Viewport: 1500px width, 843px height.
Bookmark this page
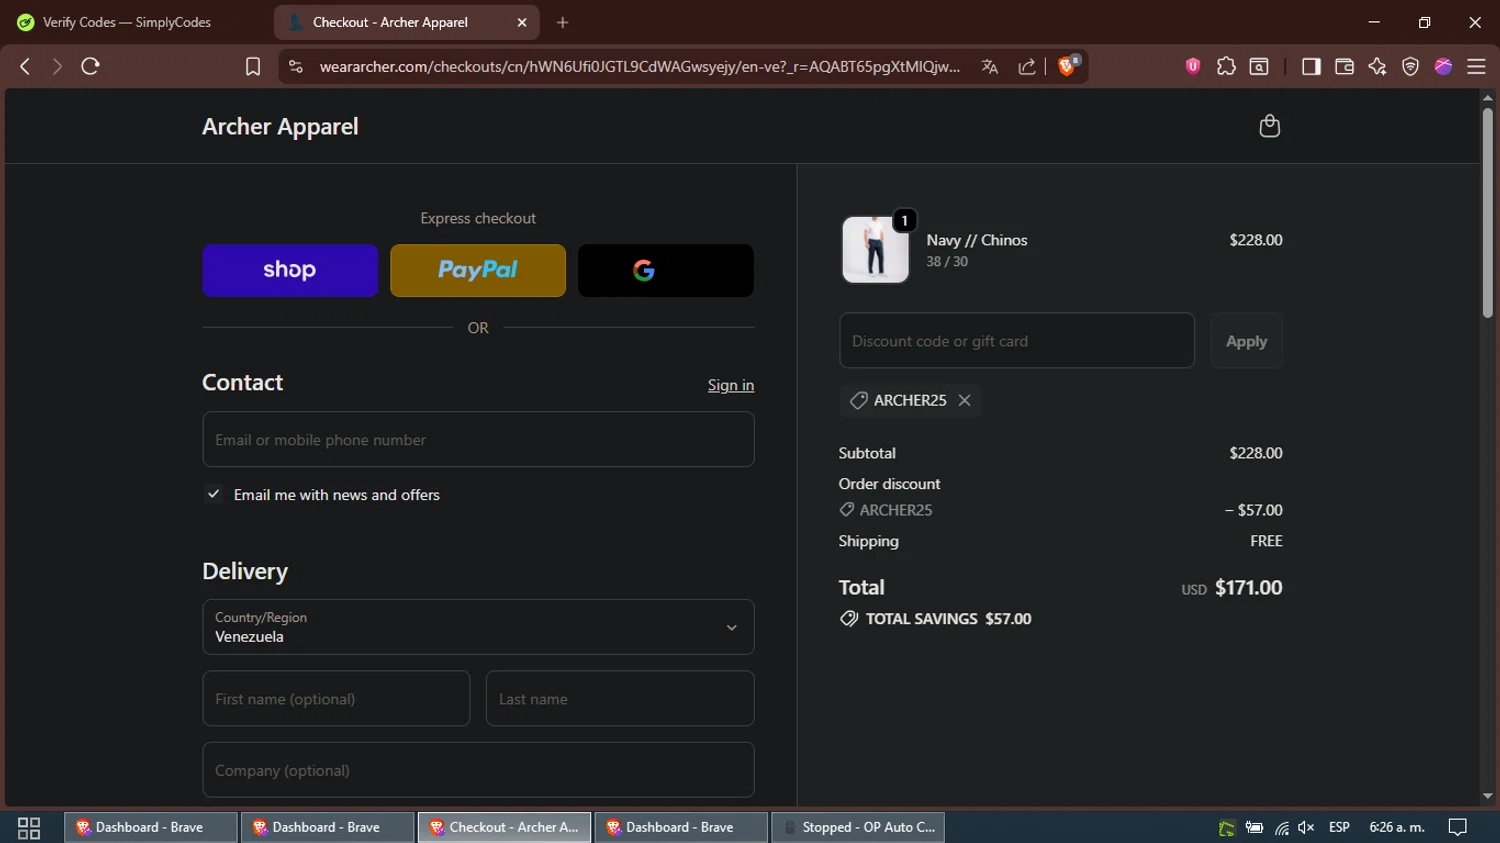click(253, 66)
